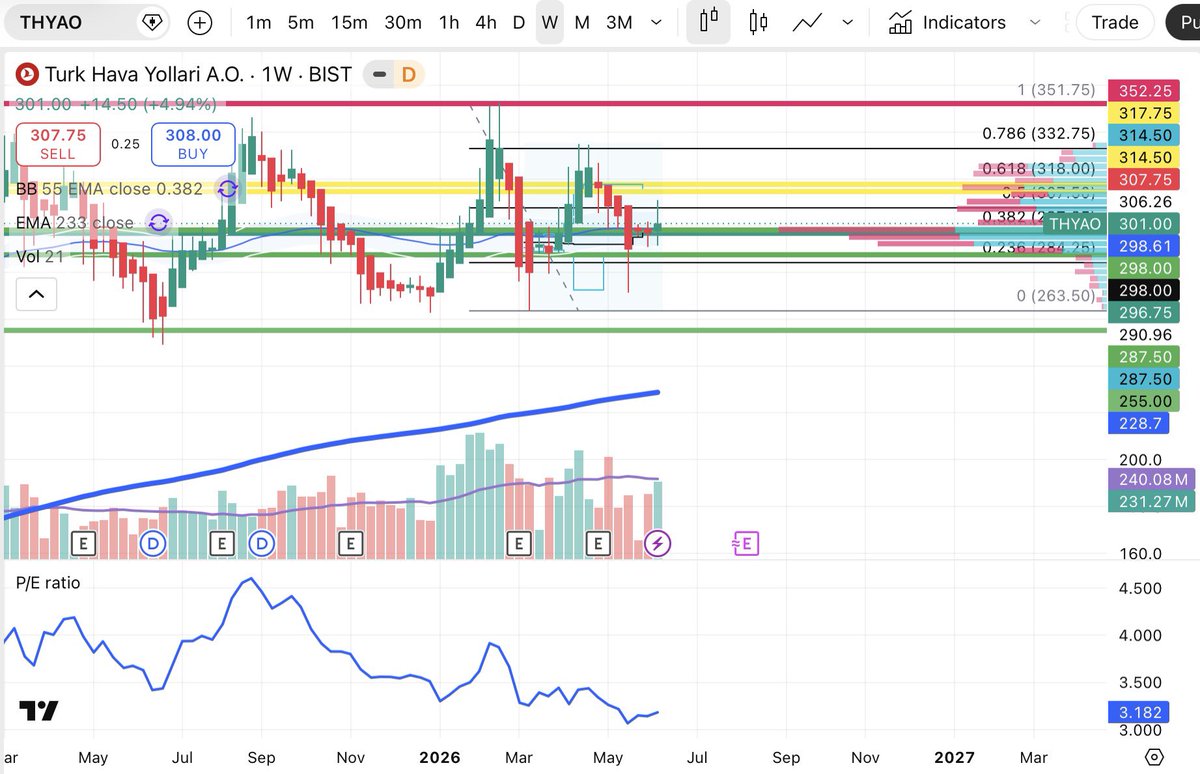Choose the 4h timeframe

tap(486, 22)
